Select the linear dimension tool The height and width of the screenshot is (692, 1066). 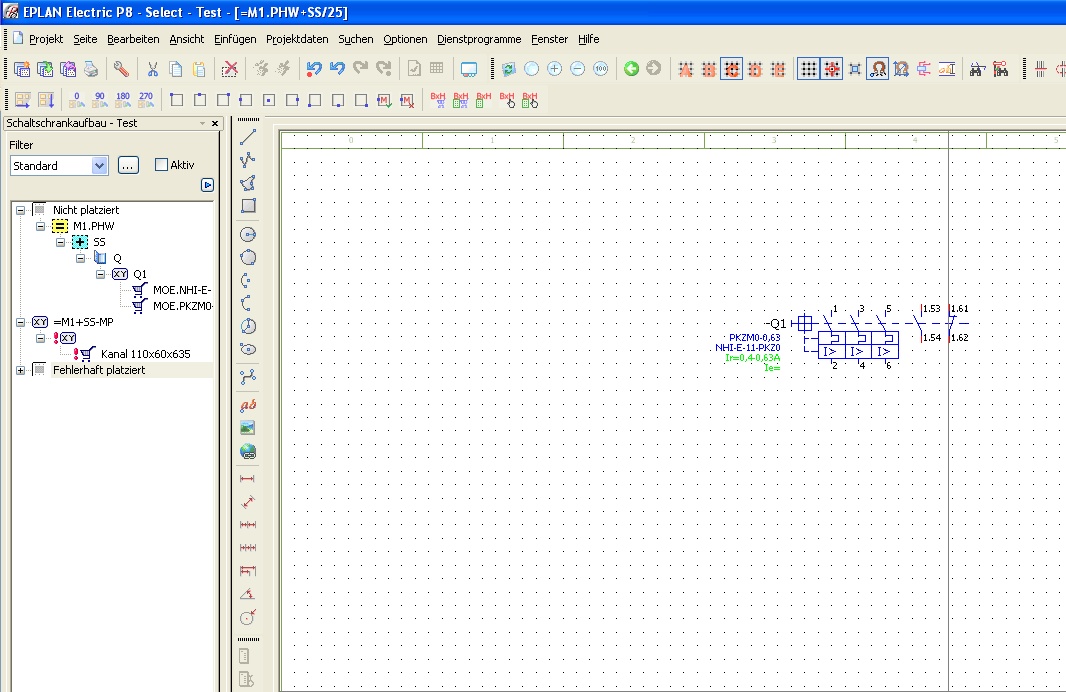(248, 479)
